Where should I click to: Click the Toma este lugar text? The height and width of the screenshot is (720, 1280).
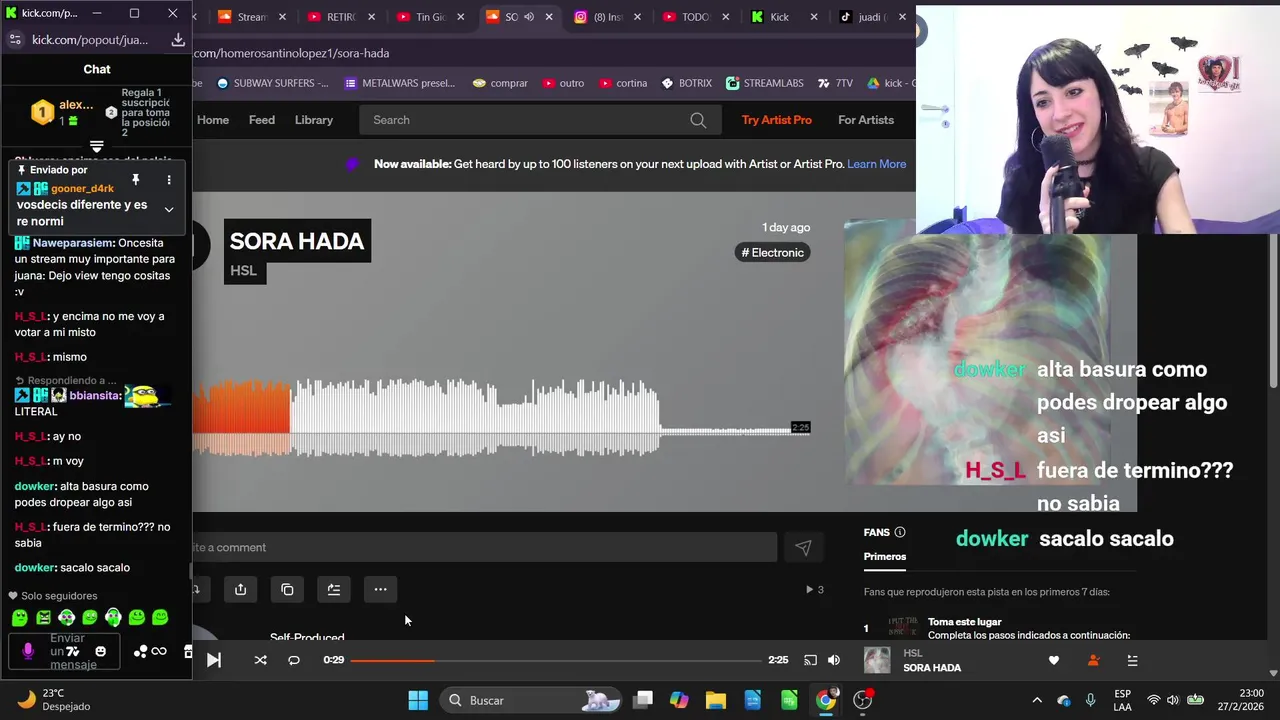(965, 622)
